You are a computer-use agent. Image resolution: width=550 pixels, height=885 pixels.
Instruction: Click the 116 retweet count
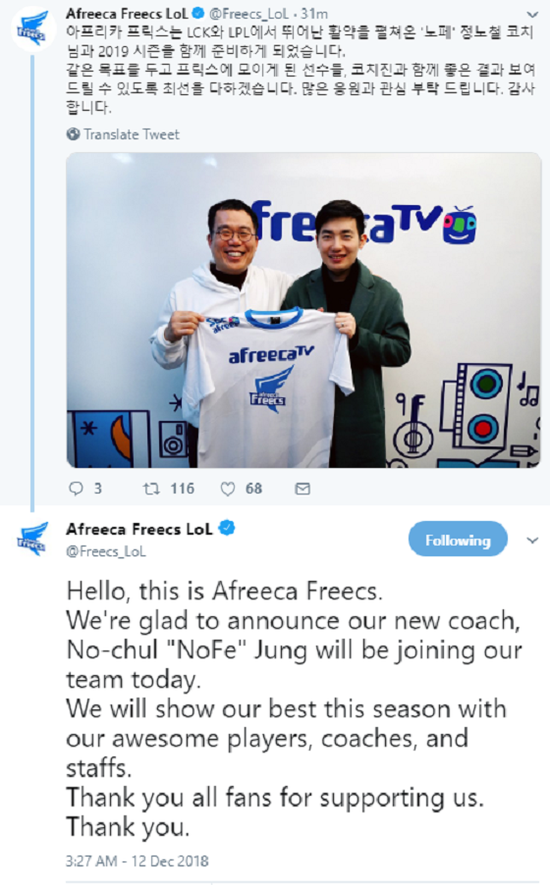[x=182, y=488]
